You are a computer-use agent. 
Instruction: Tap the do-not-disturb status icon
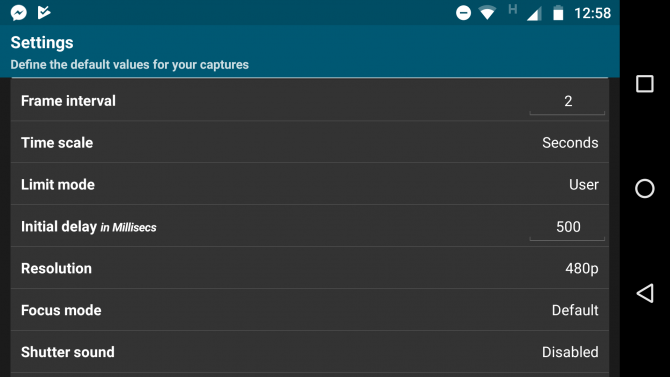[x=463, y=13]
